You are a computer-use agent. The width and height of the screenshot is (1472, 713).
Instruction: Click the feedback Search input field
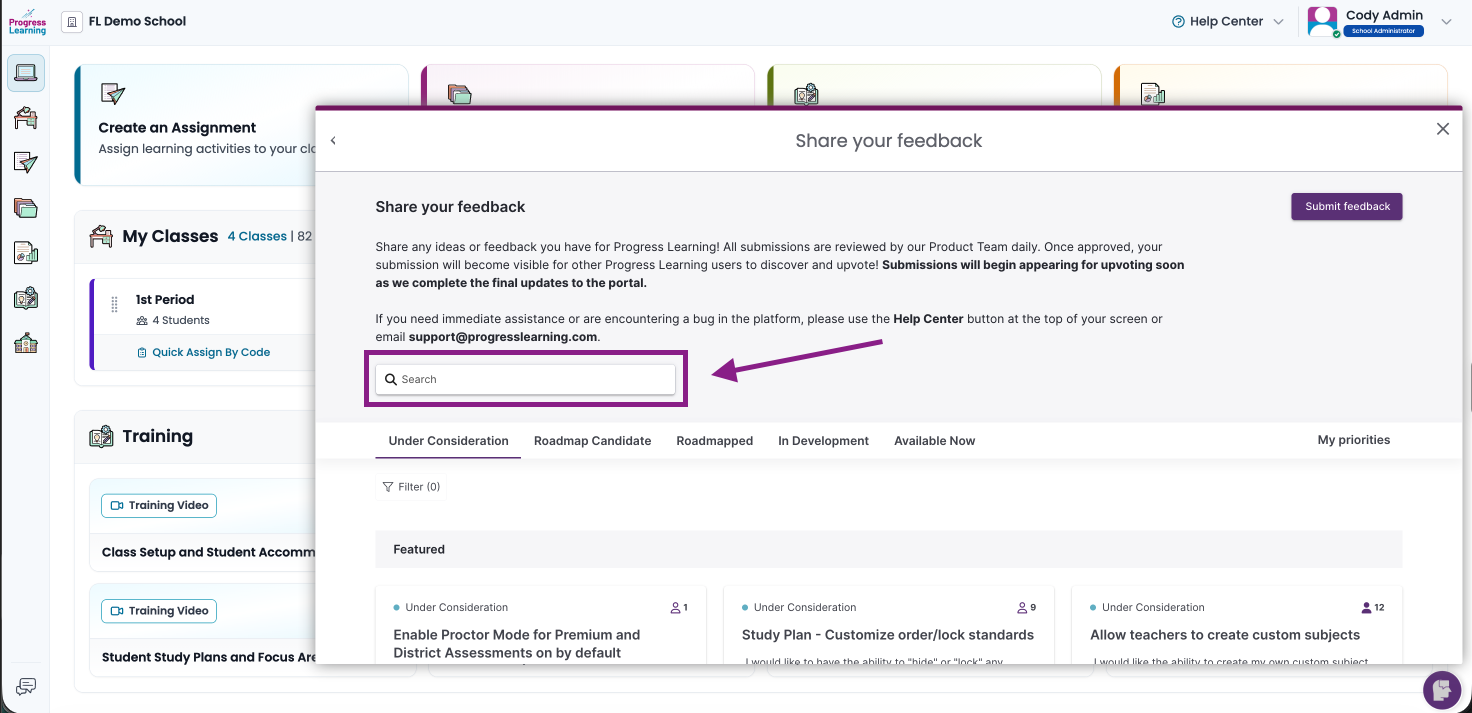[x=526, y=379]
